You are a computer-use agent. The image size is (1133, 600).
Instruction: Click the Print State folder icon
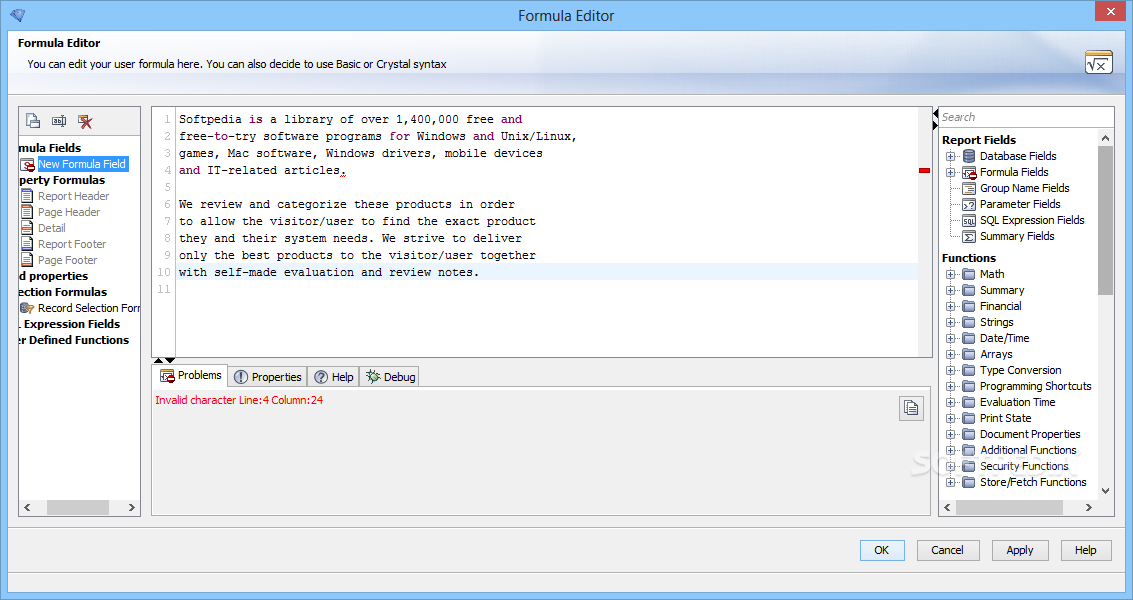tap(969, 419)
